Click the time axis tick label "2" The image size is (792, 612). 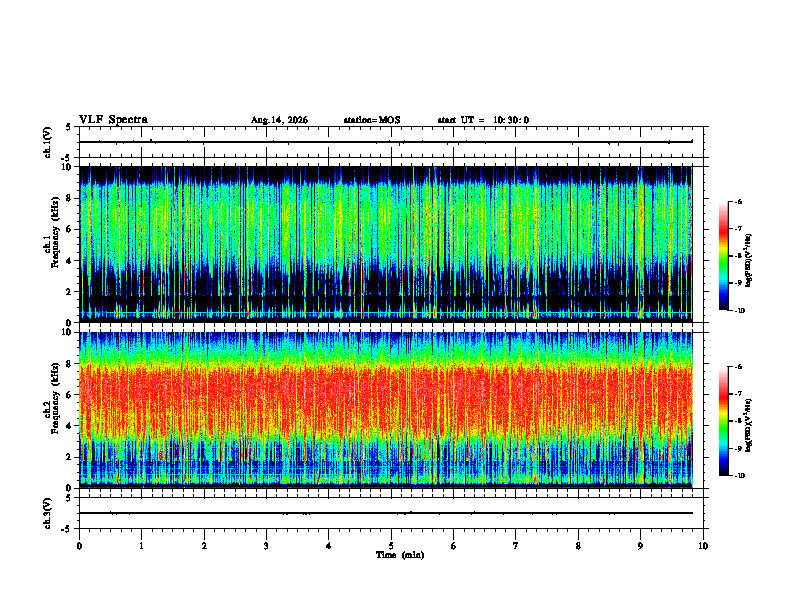(x=204, y=546)
